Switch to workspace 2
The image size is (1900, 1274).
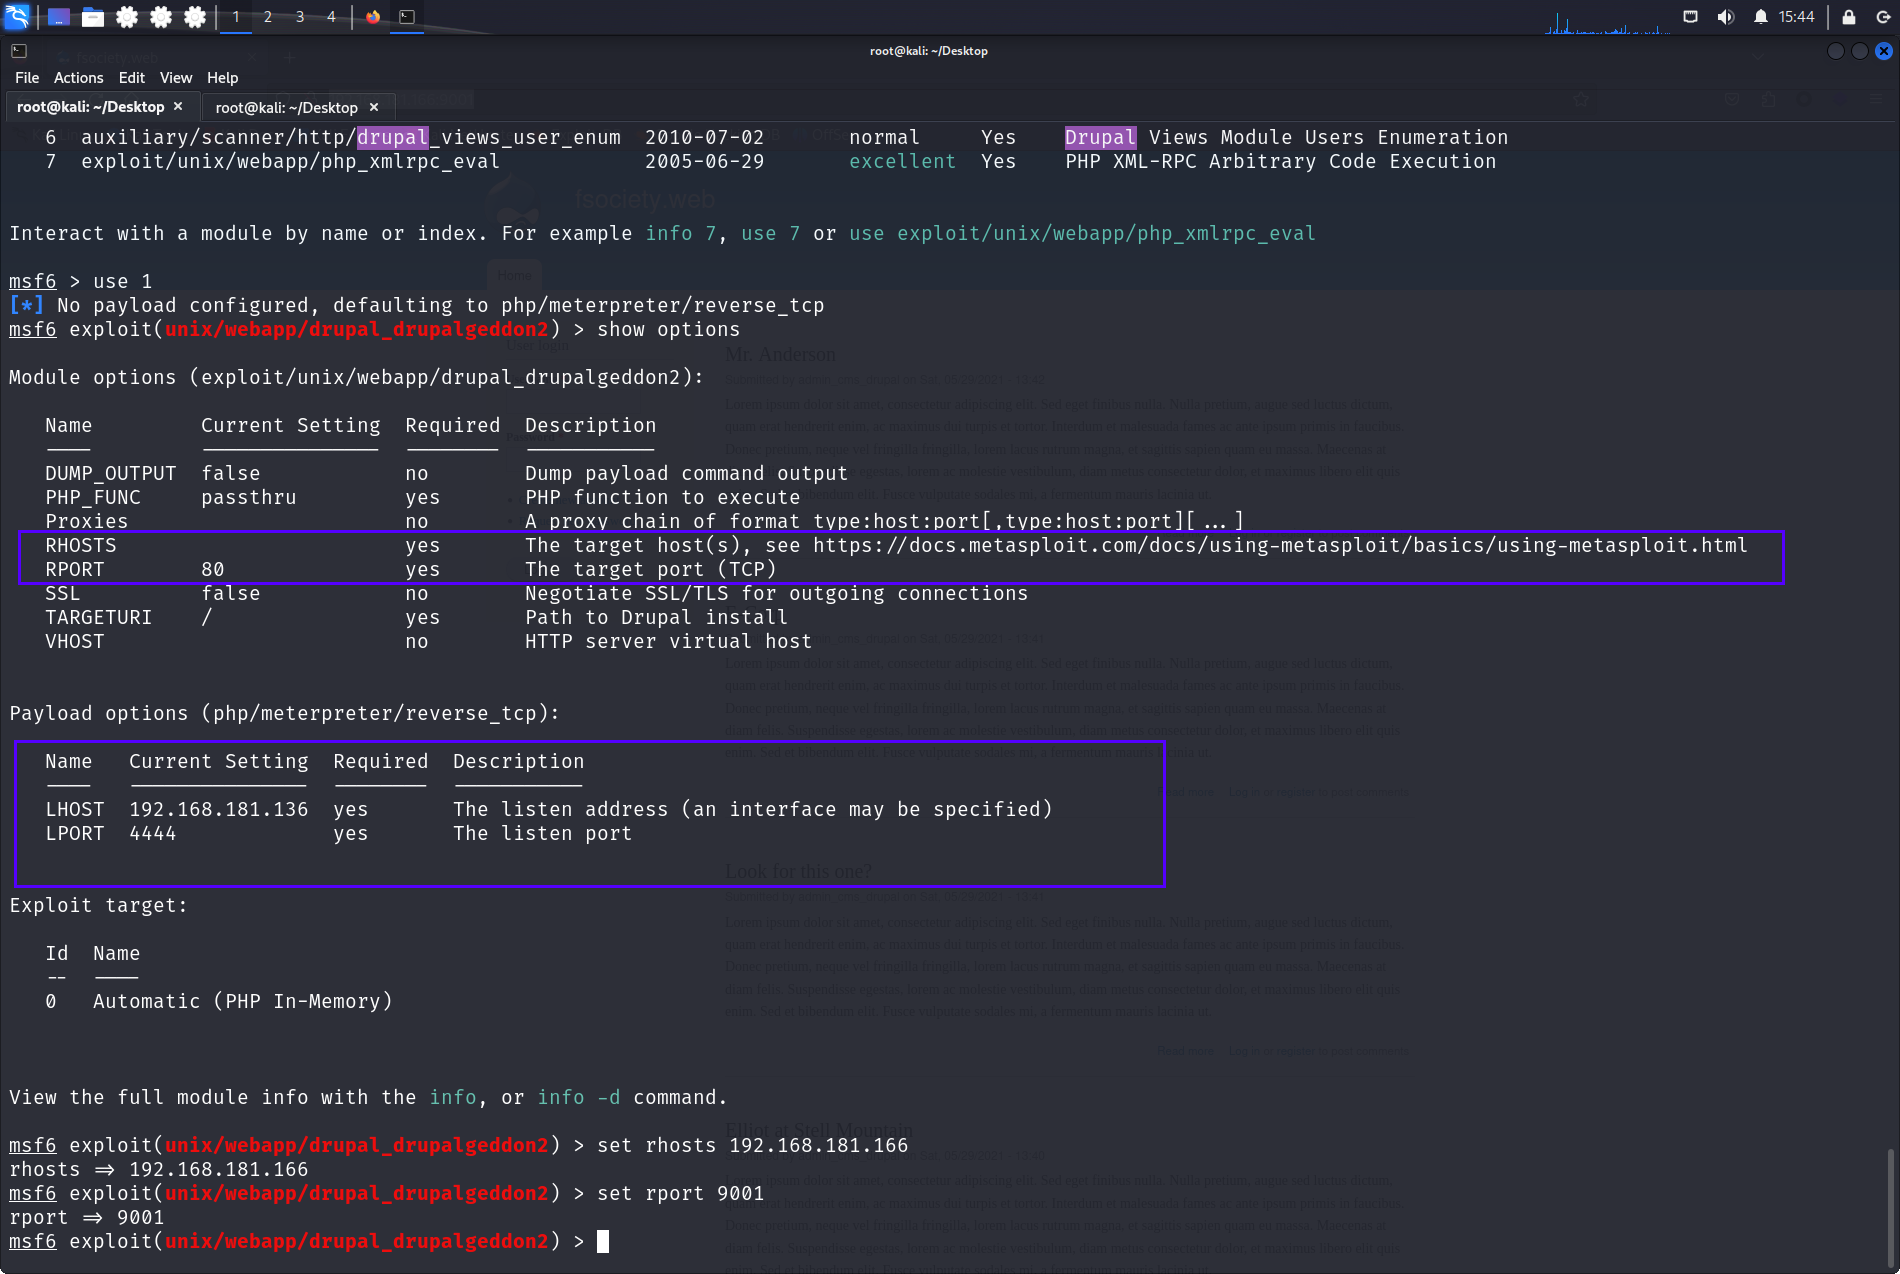268,17
